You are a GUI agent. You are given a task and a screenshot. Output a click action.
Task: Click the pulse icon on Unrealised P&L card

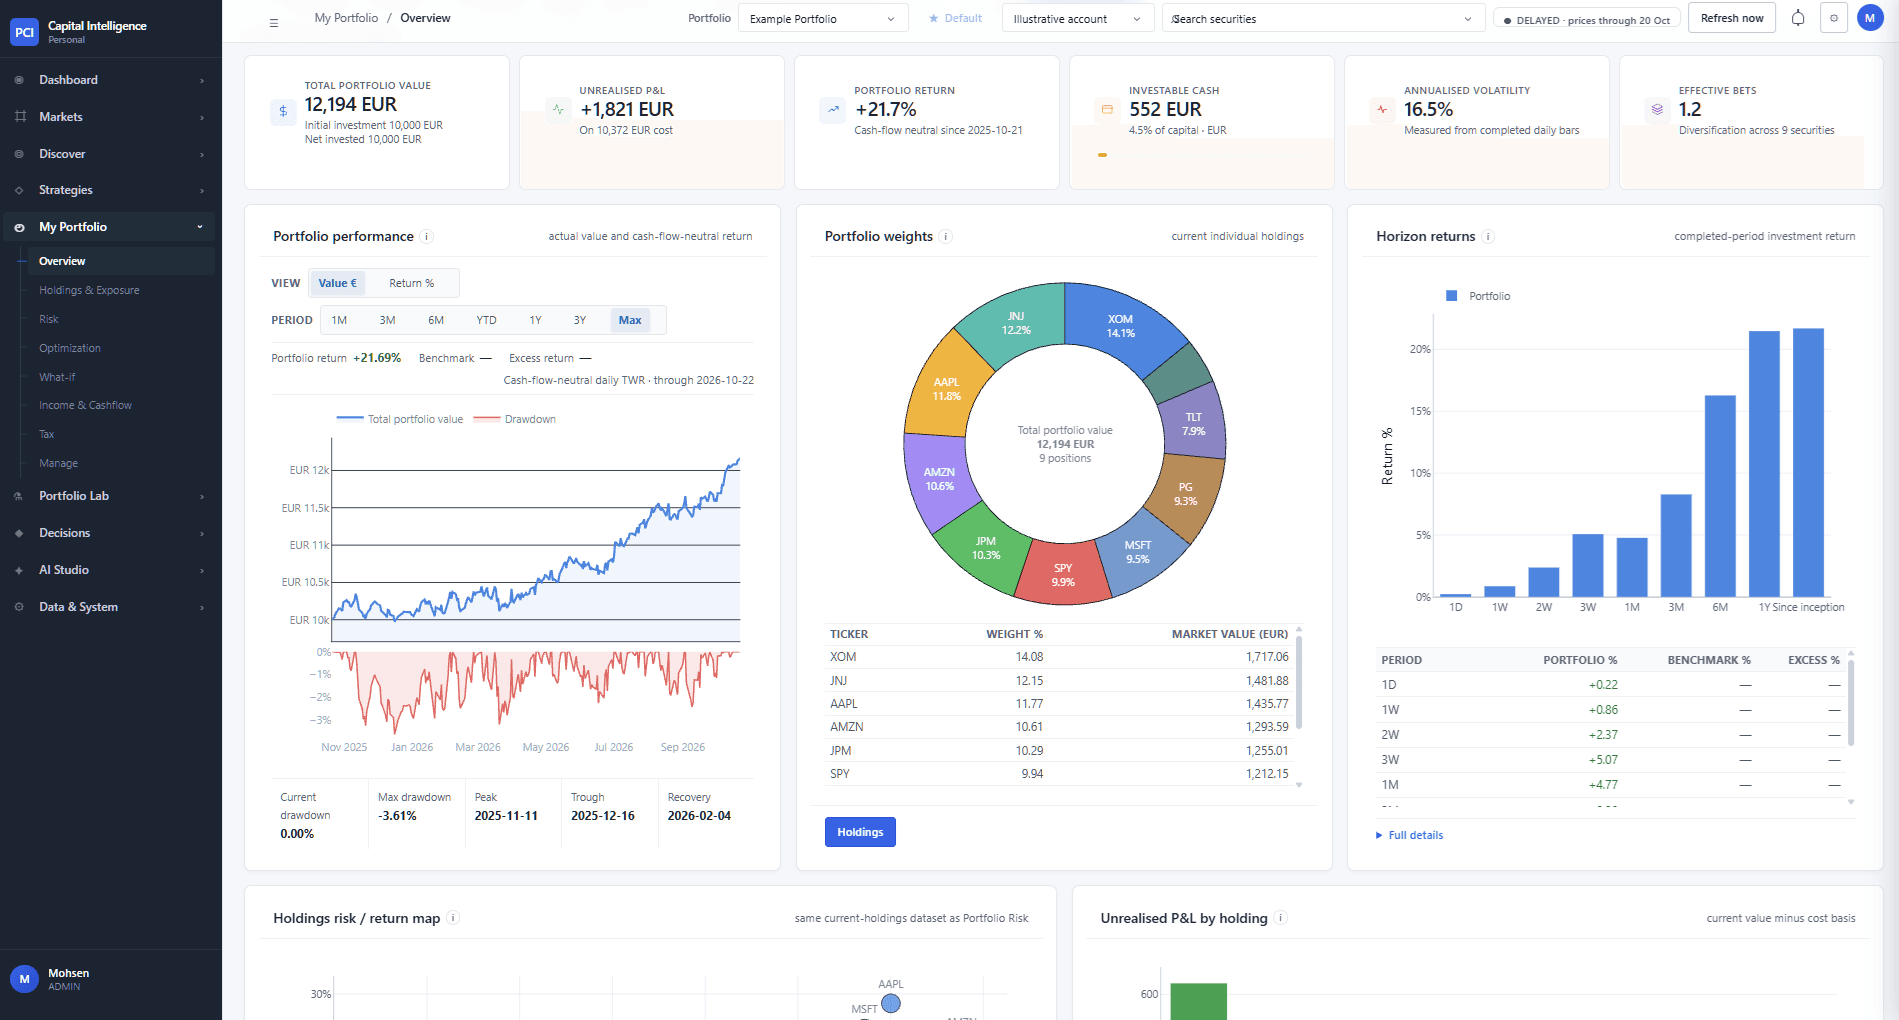click(x=558, y=110)
